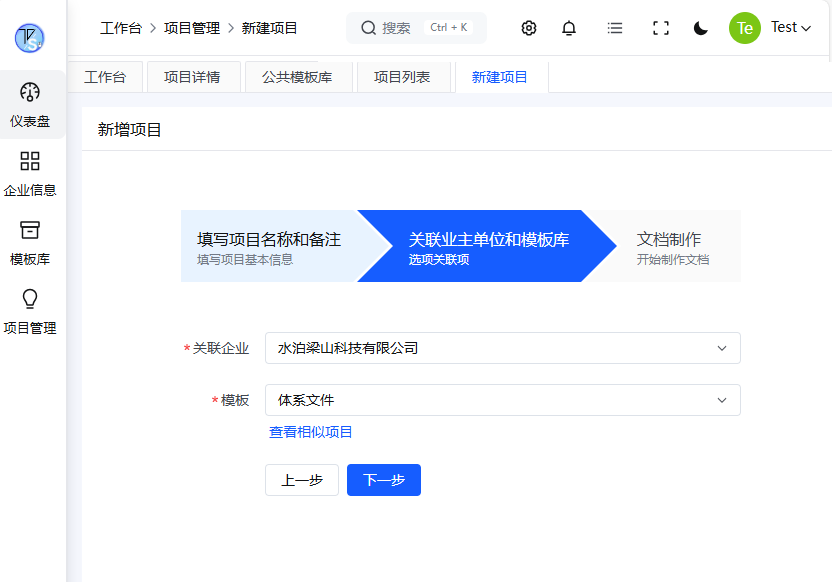Switch to the 项目列表 tab

402,76
